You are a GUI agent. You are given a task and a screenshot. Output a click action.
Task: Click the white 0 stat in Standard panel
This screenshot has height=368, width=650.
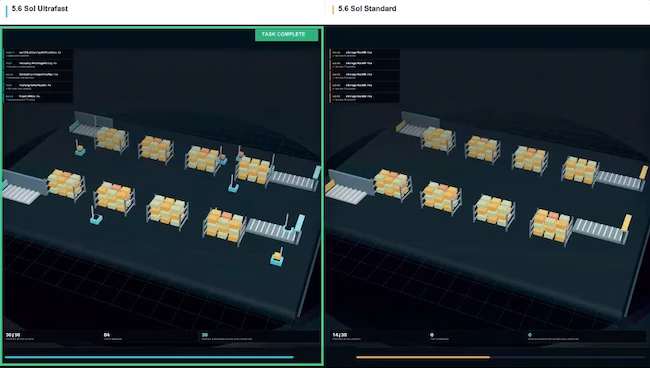432,335
